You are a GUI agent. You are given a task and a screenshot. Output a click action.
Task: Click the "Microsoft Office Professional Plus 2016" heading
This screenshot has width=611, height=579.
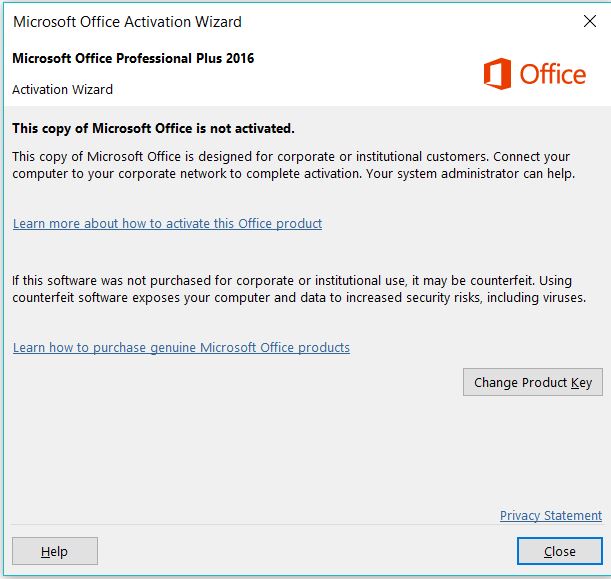tap(133, 58)
